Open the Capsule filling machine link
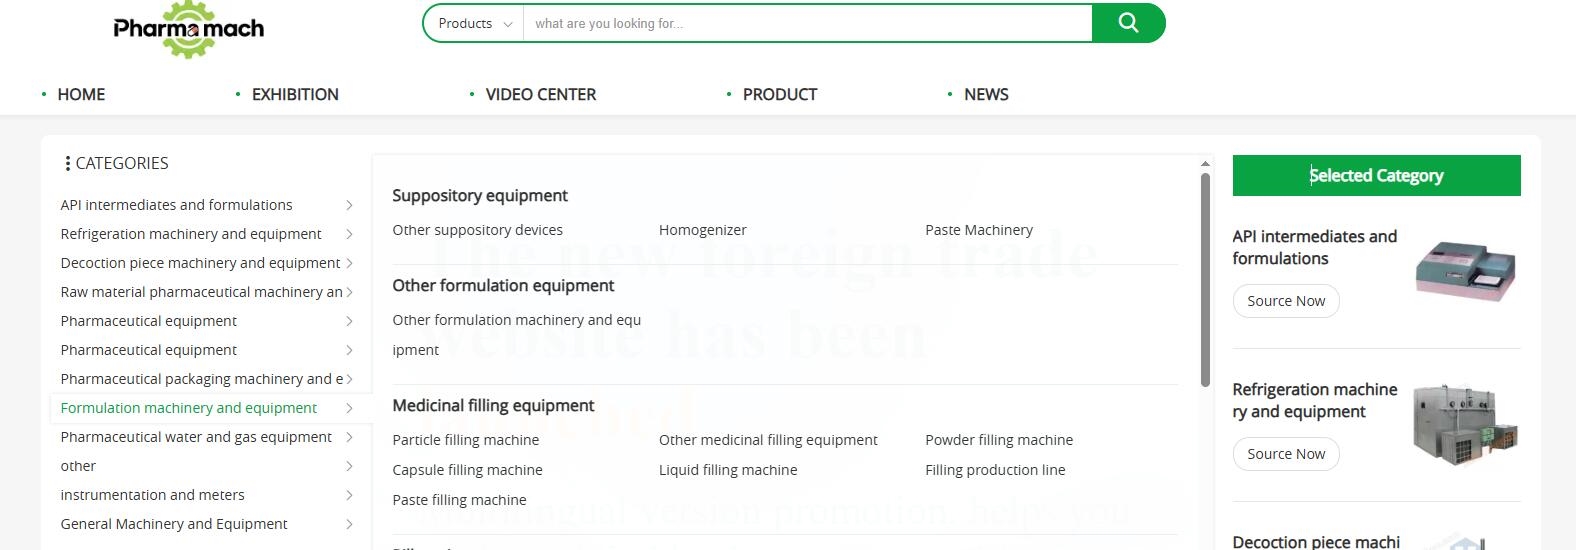 click(467, 470)
